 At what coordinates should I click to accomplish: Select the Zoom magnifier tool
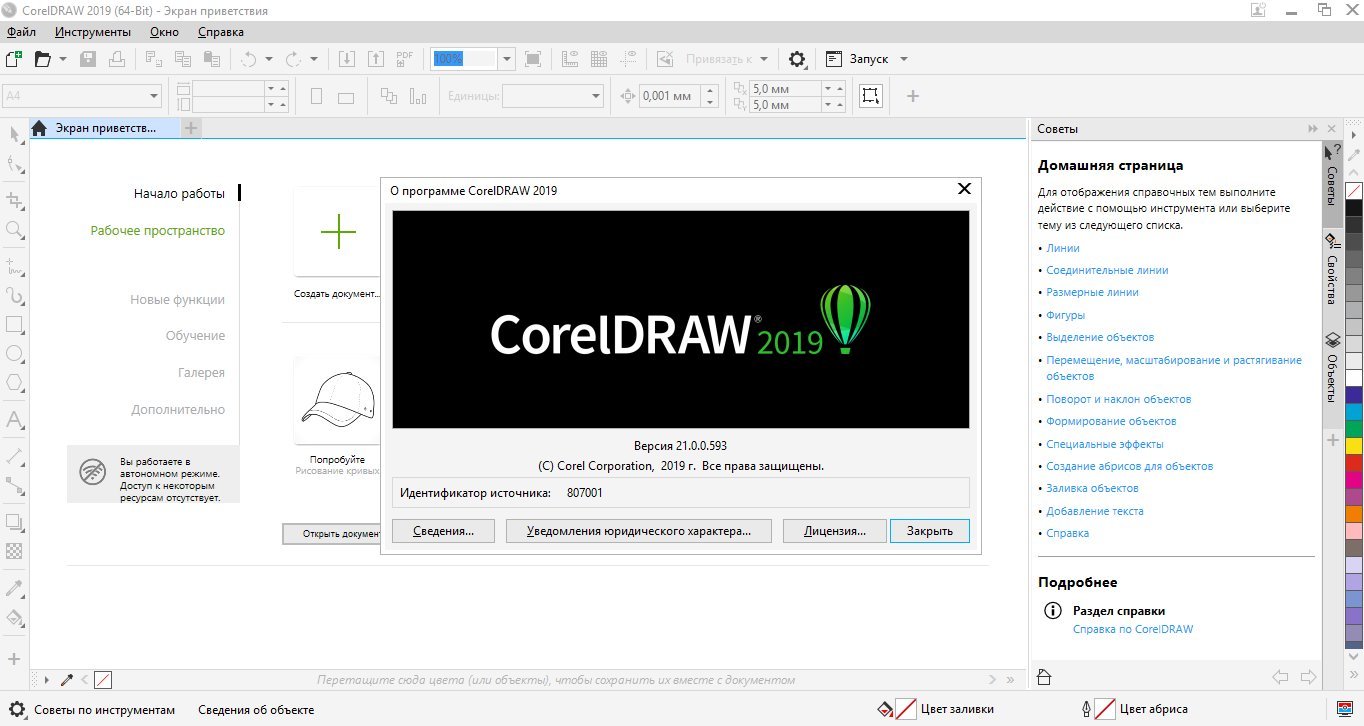pyautogui.click(x=15, y=230)
